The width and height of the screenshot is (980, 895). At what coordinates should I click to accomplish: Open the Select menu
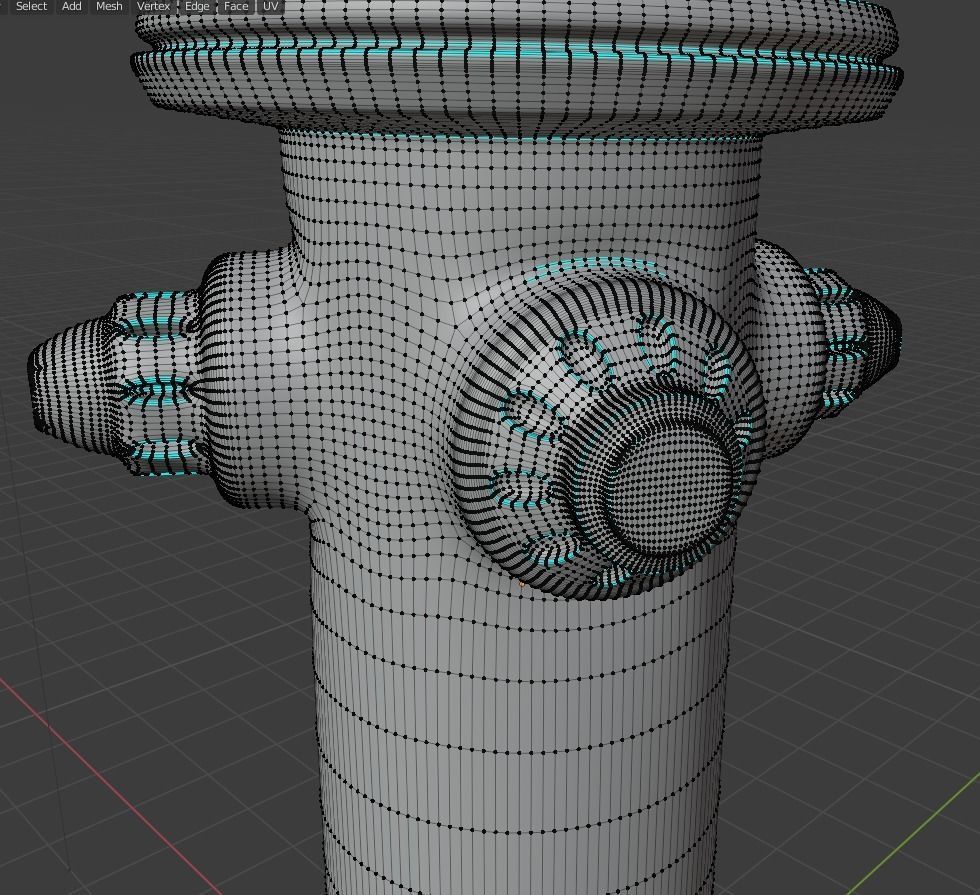pos(31,6)
